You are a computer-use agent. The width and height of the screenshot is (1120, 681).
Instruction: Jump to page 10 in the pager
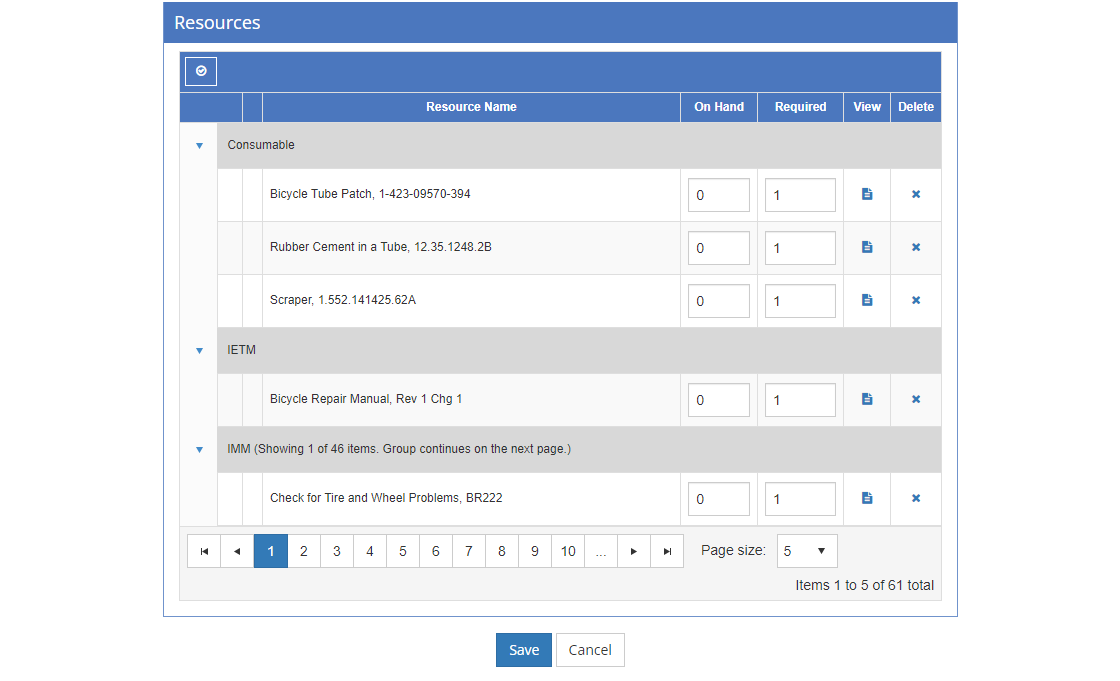(568, 551)
